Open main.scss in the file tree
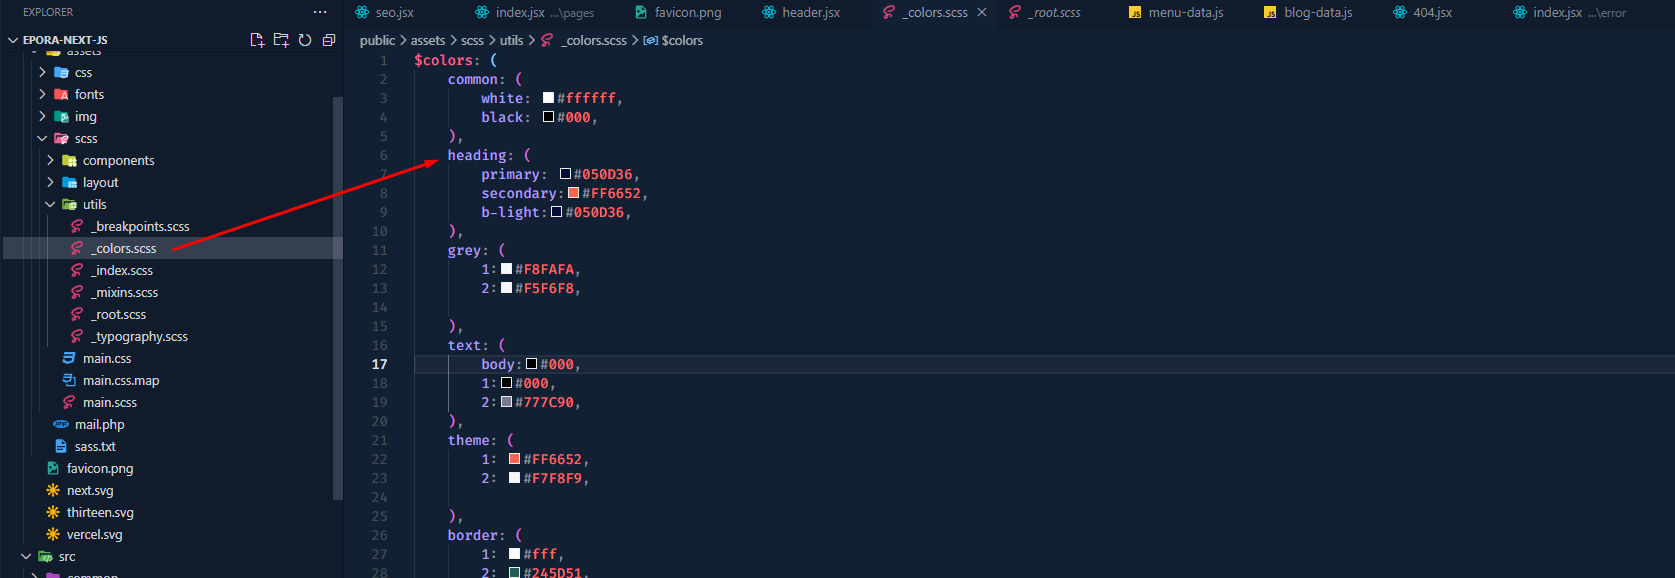Viewport: 1675px width, 578px height. (110, 402)
